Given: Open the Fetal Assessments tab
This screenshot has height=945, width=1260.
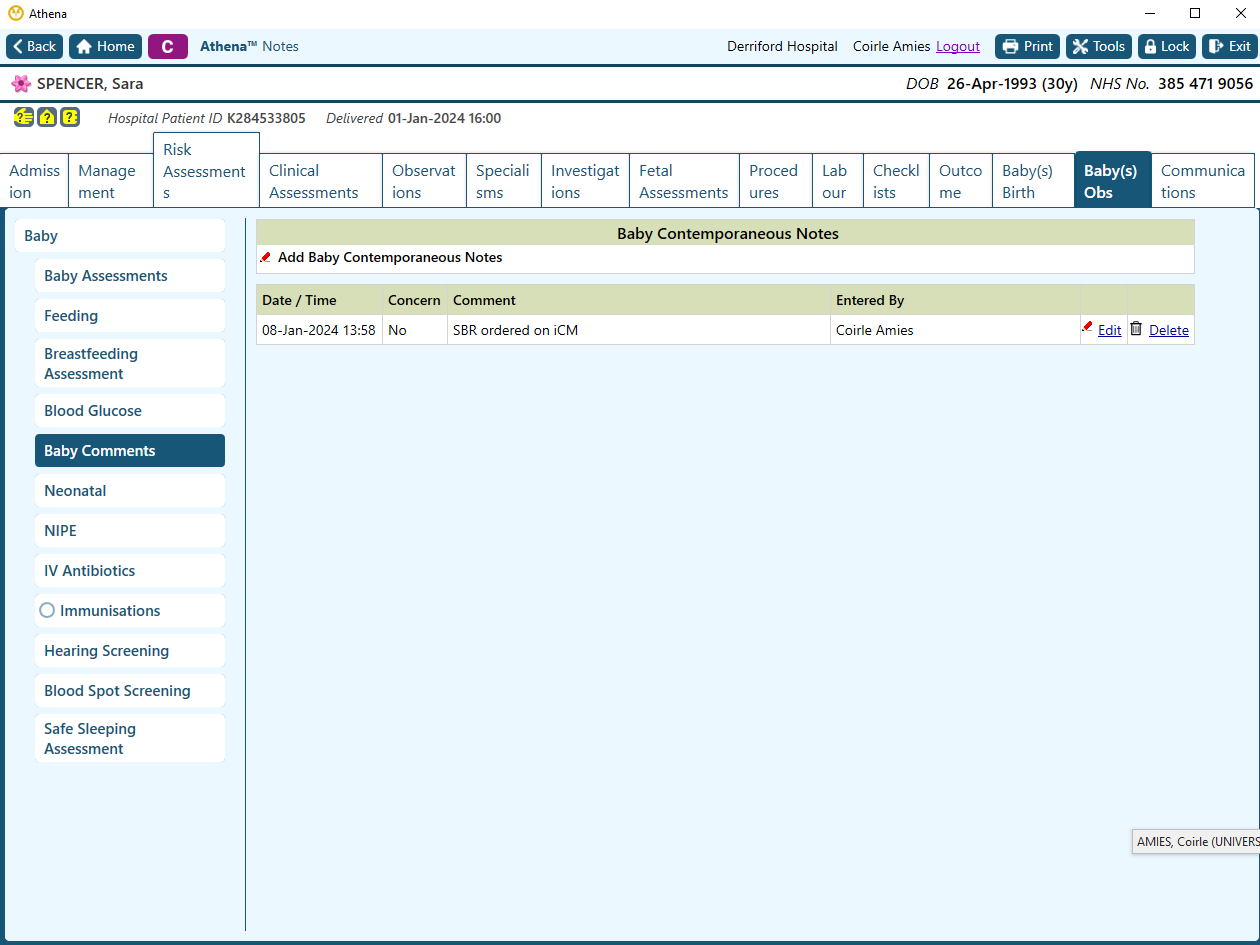Looking at the screenshot, I should (685, 181).
